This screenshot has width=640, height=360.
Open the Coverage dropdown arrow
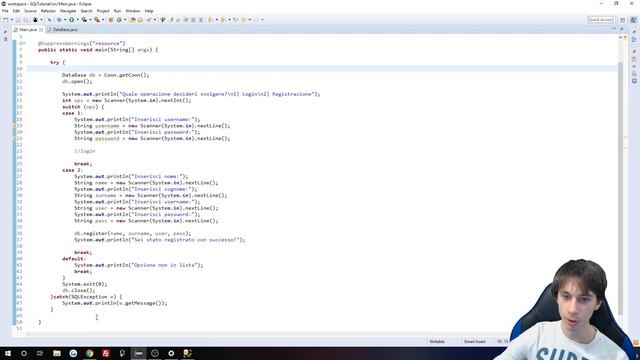[90, 20]
